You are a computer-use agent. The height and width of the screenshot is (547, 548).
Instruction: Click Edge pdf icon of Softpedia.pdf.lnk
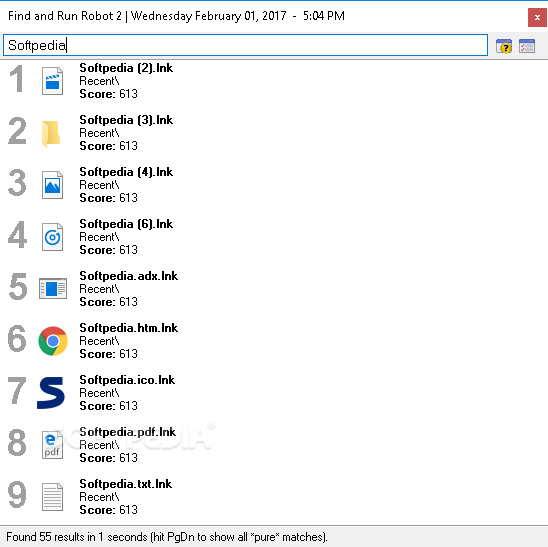click(x=52, y=445)
